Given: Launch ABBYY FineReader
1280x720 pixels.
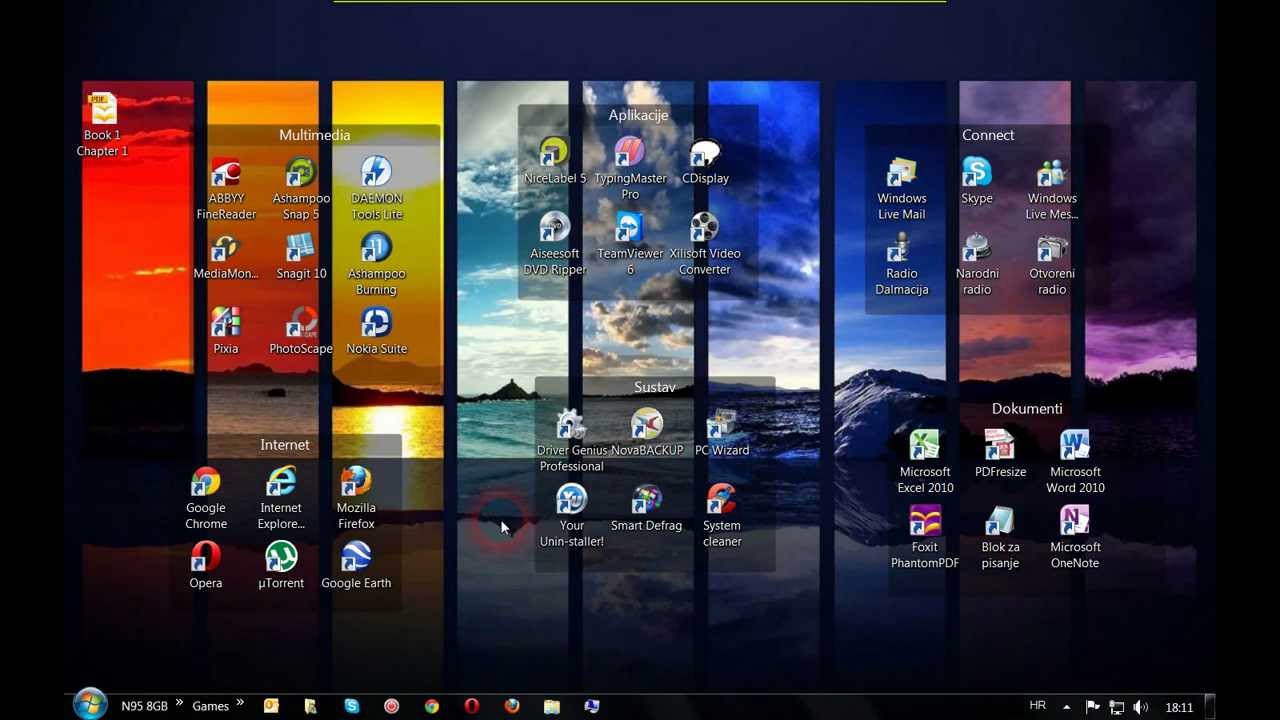Looking at the screenshot, I should tap(226, 189).
